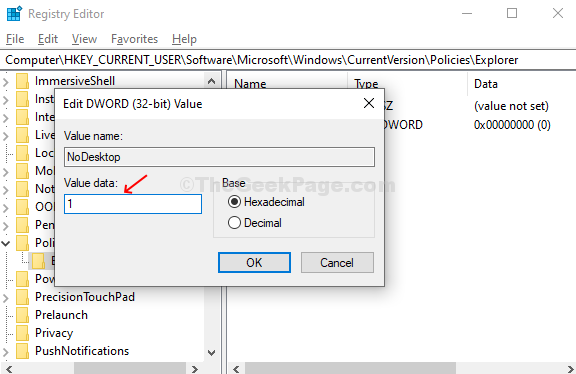Click the folder icon of Not... key

click(x=22, y=189)
